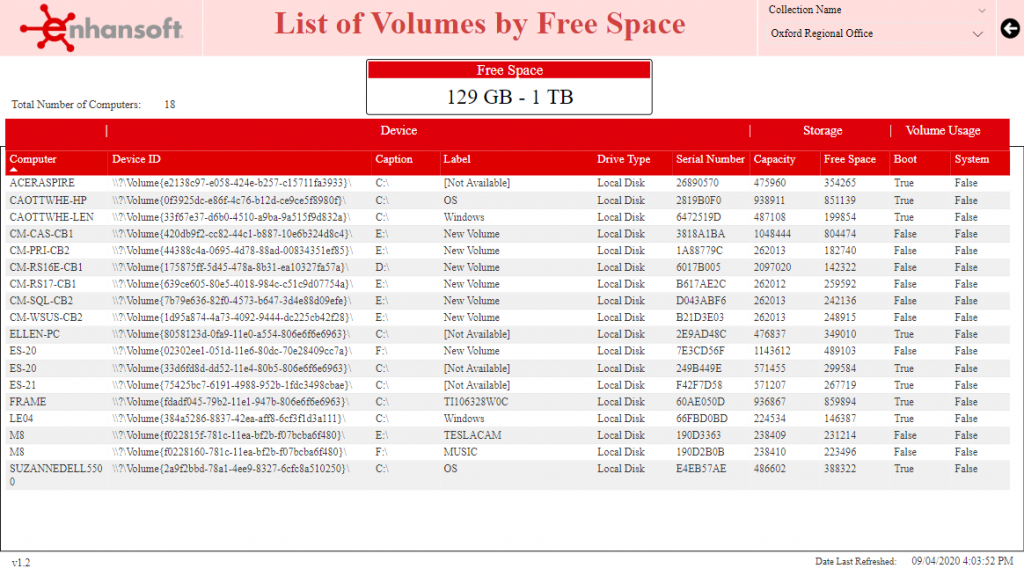Select the CM-RS17-CB1 computer cell
The image size is (1024, 576).
point(42,284)
